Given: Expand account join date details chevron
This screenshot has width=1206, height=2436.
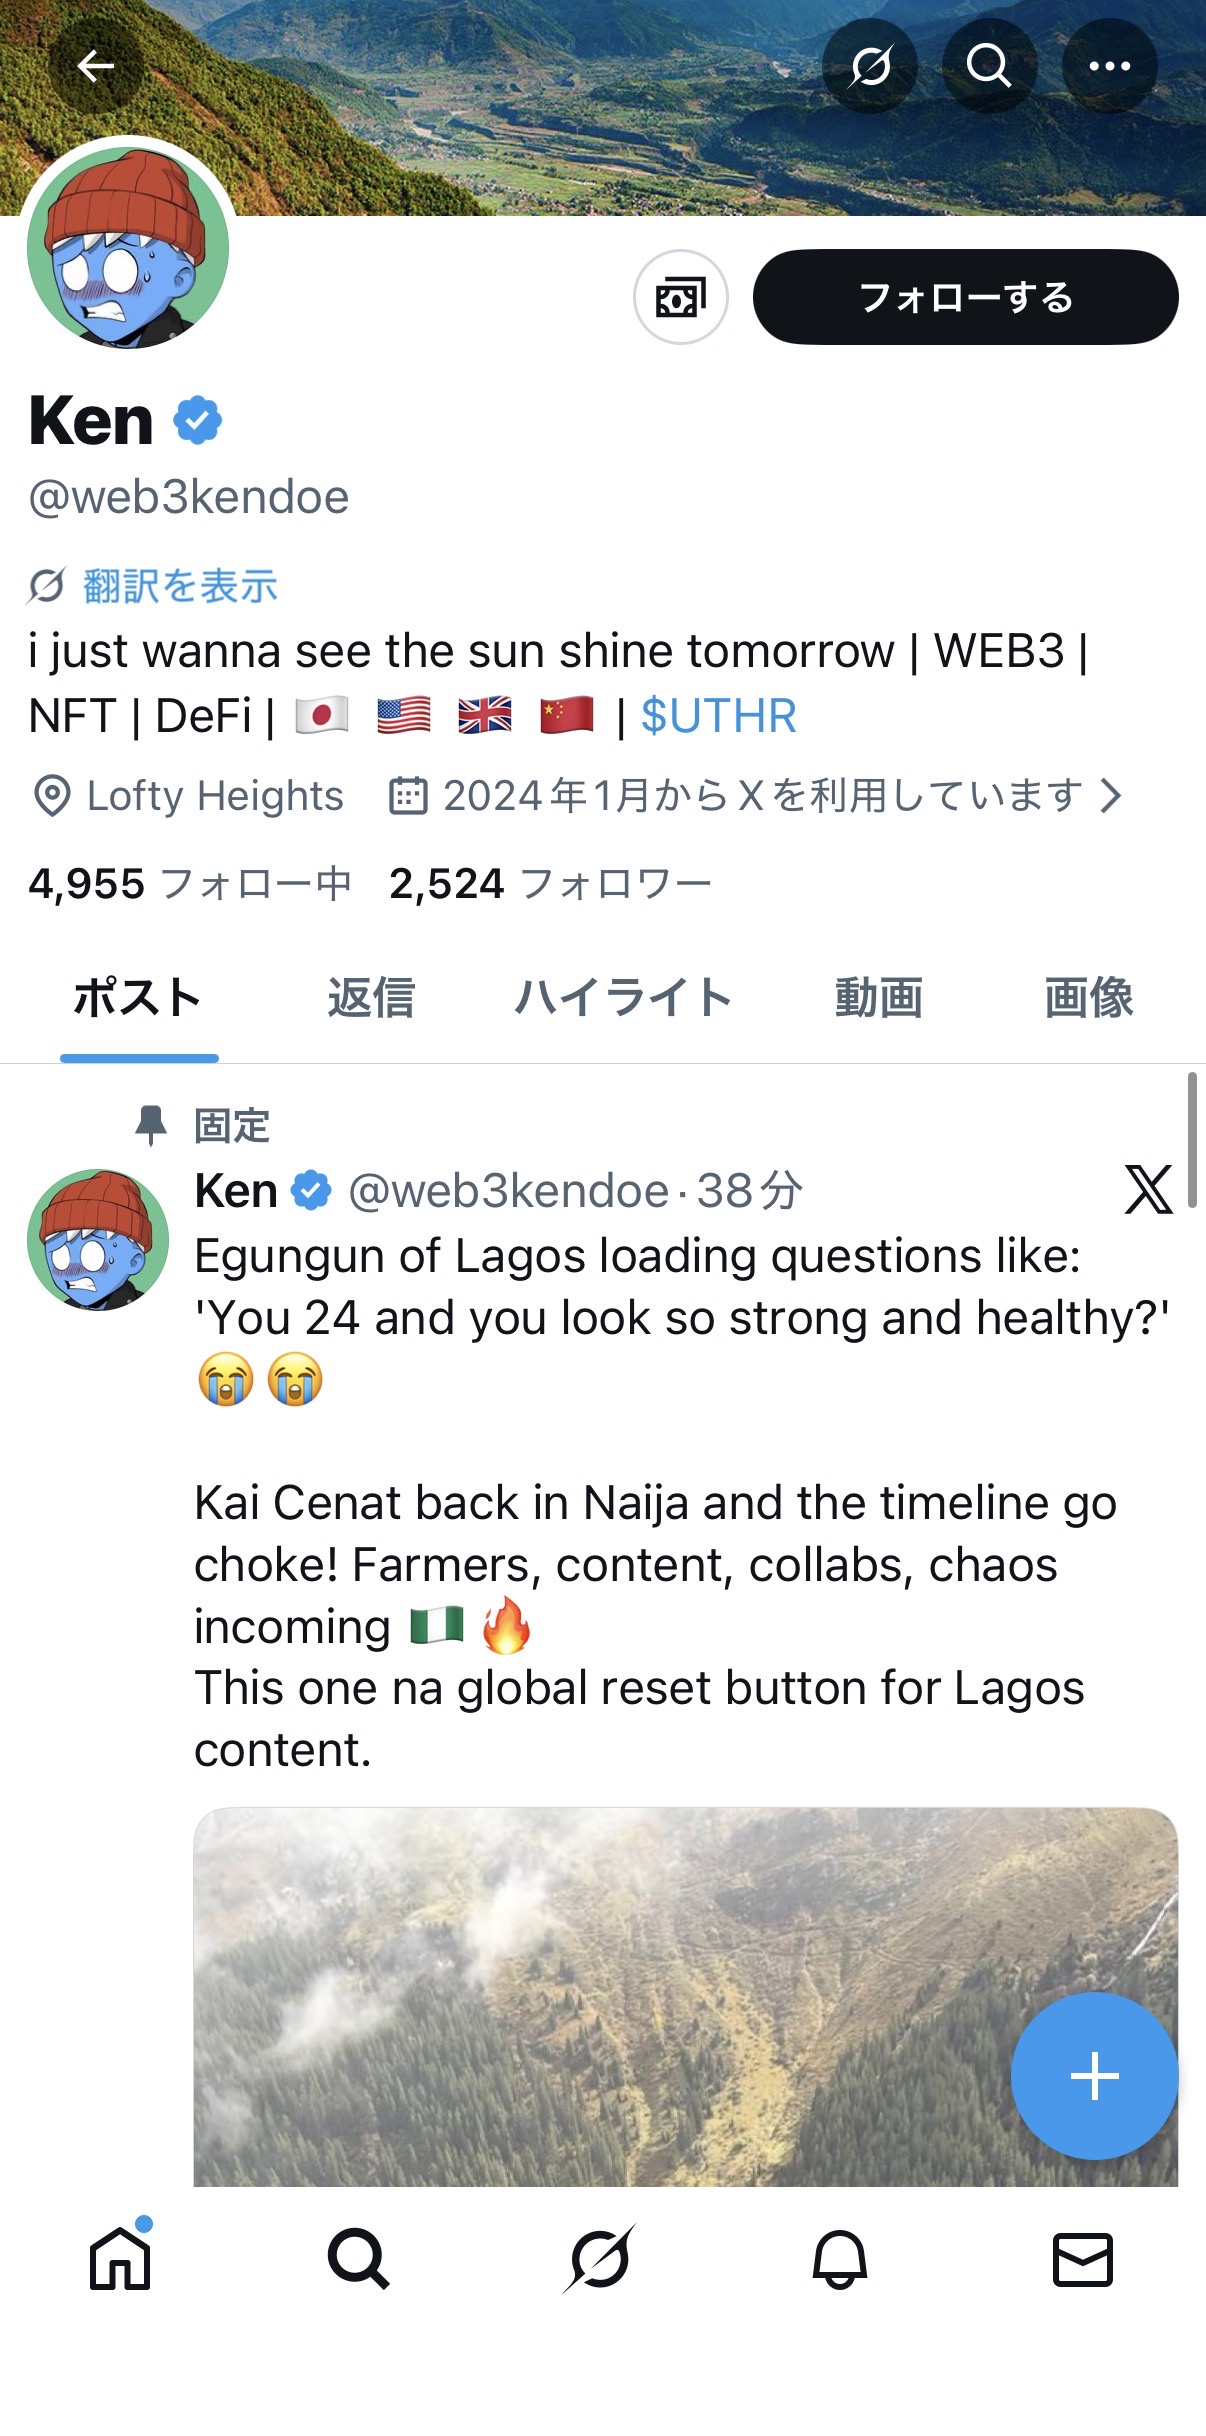Looking at the screenshot, I should (1110, 796).
